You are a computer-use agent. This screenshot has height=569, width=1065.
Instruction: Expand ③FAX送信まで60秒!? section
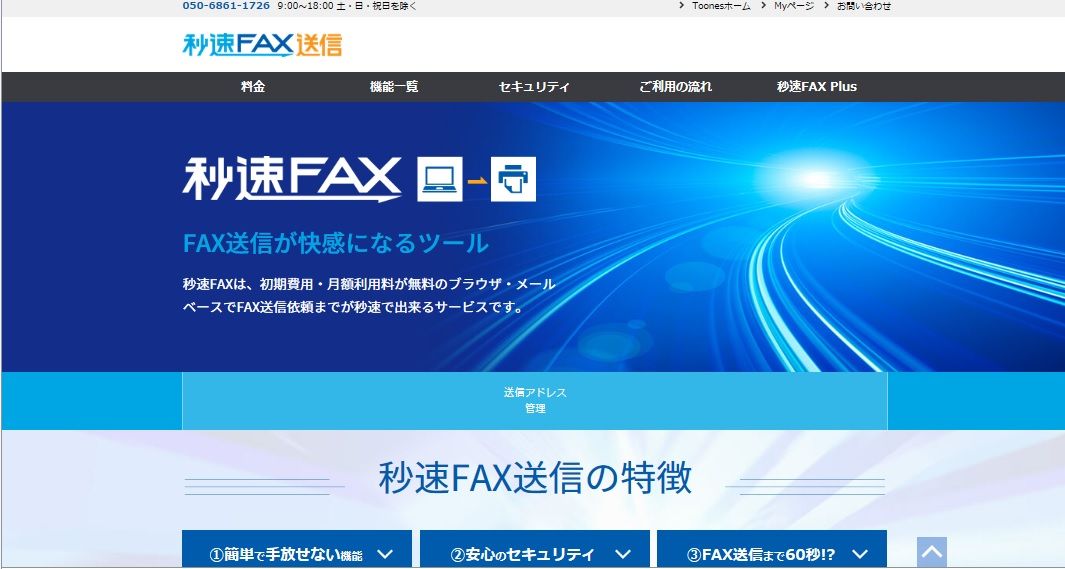click(x=772, y=550)
